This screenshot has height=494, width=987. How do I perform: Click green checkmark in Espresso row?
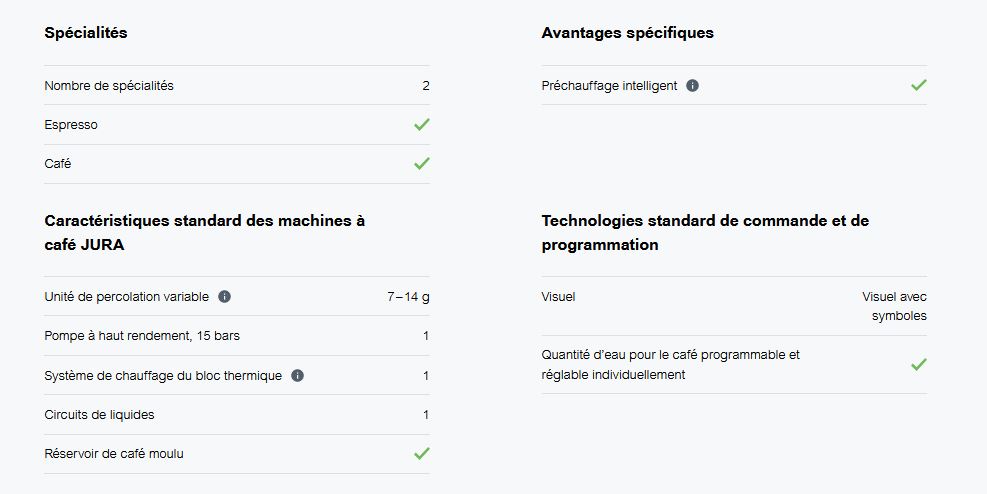pyautogui.click(x=422, y=125)
